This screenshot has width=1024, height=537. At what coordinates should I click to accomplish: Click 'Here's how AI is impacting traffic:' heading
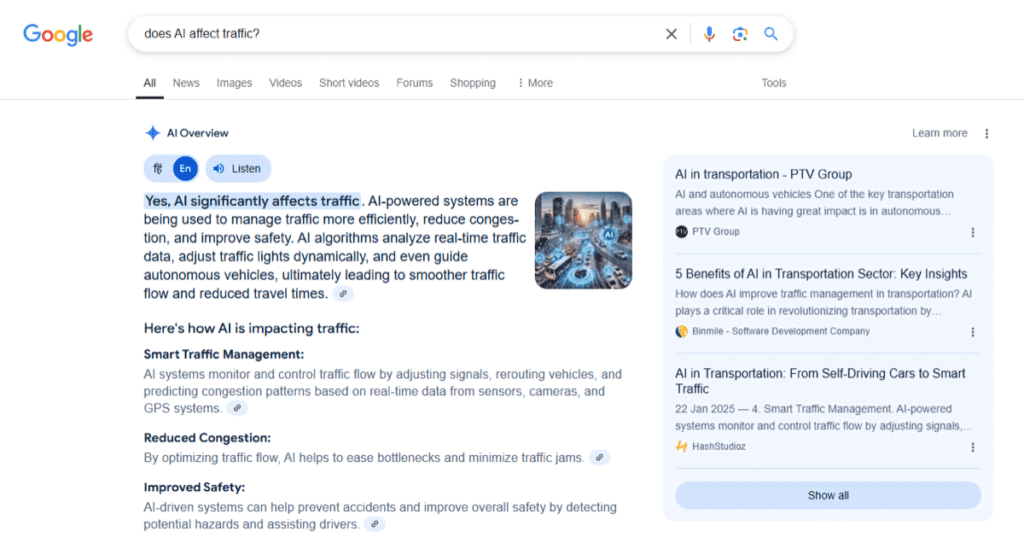point(251,329)
